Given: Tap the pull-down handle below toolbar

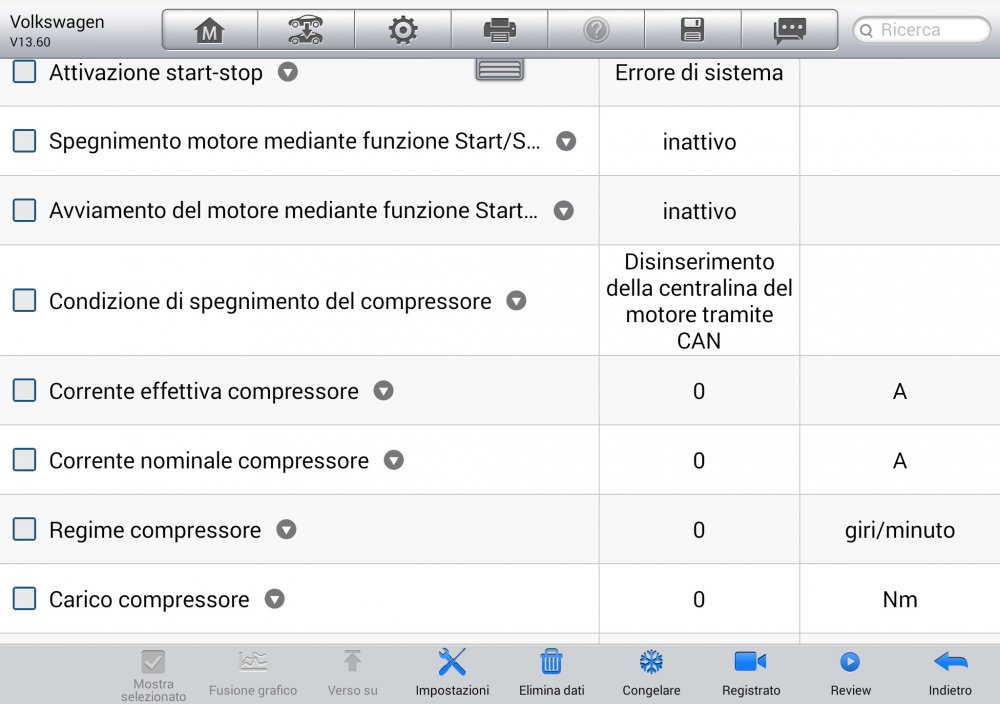Looking at the screenshot, I should (499, 69).
